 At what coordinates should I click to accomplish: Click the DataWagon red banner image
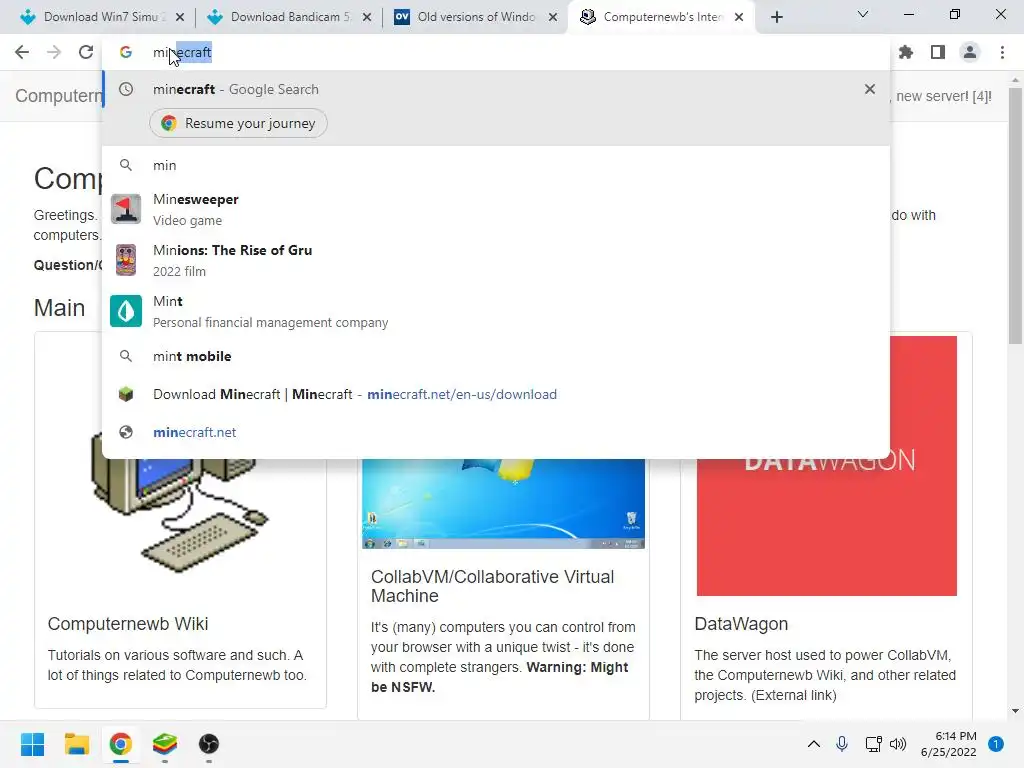[827, 528]
